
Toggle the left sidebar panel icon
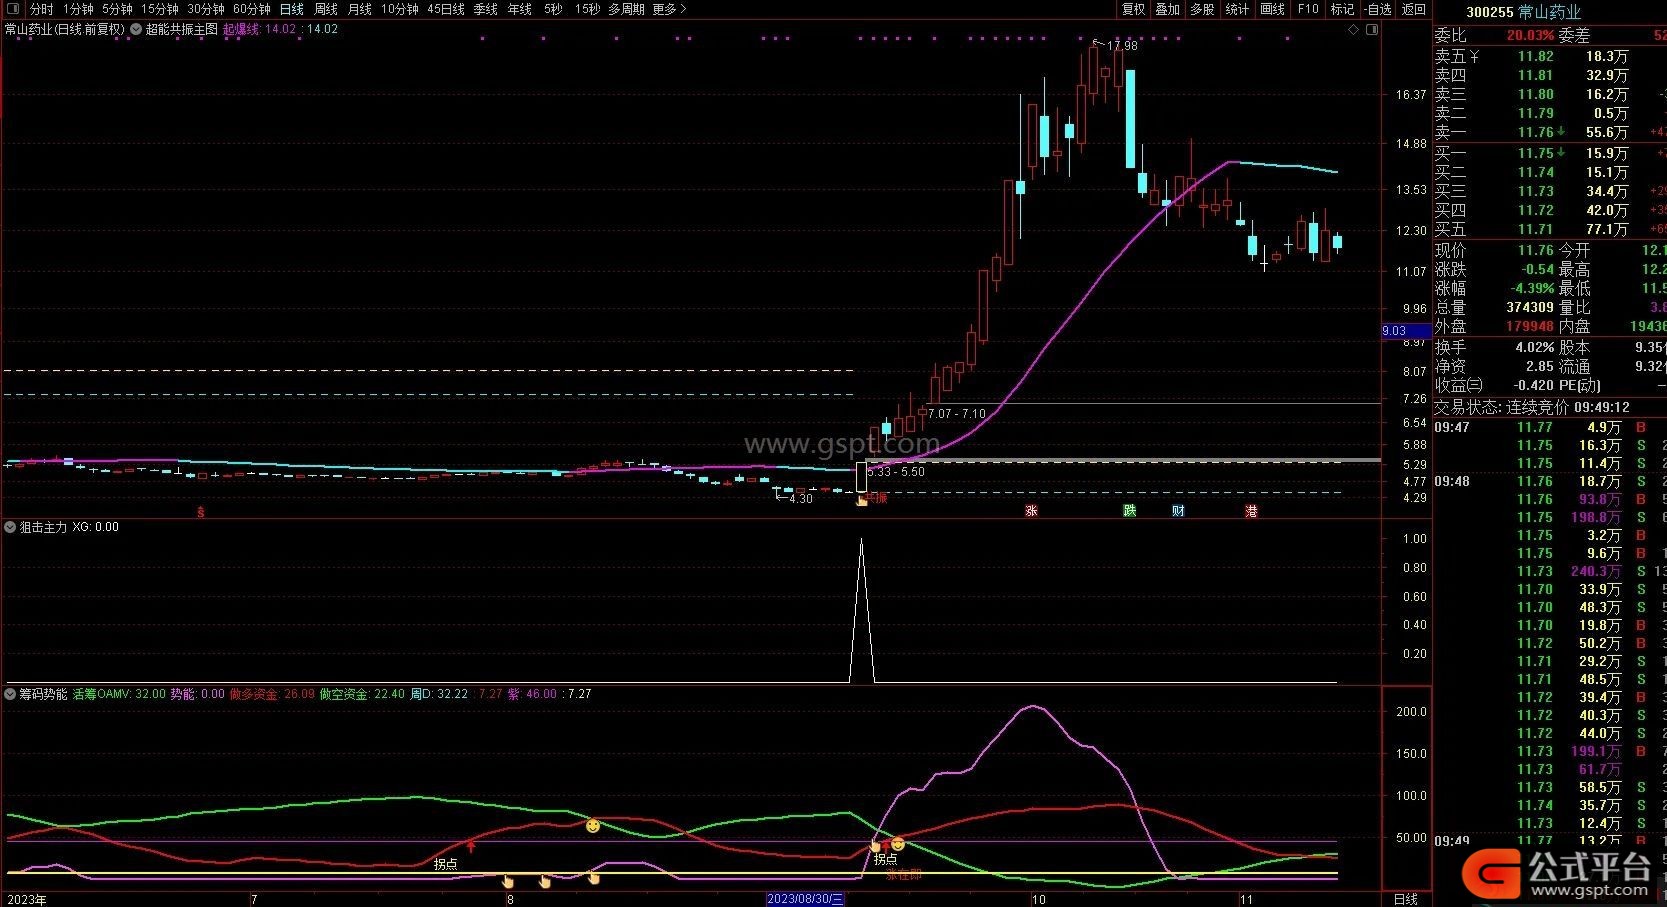[x=11, y=9]
